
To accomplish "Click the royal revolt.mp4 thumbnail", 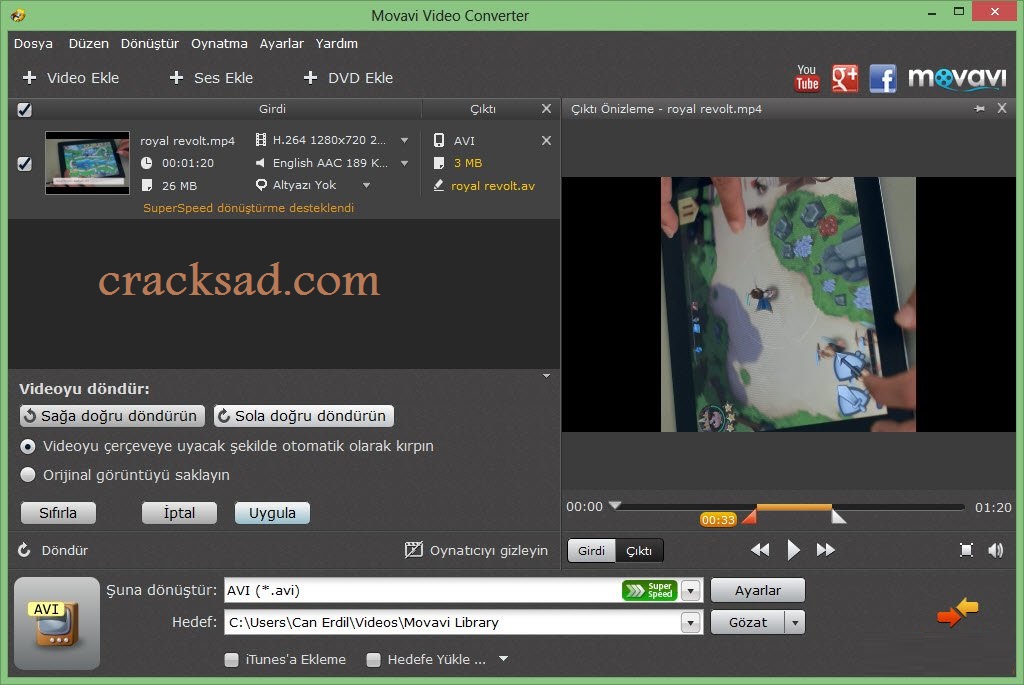I will pos(88,163).
